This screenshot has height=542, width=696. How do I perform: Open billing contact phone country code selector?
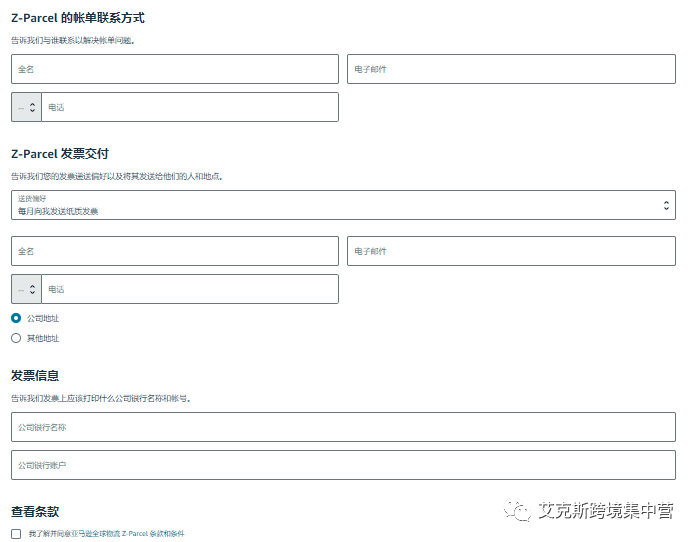pos(27,107)
